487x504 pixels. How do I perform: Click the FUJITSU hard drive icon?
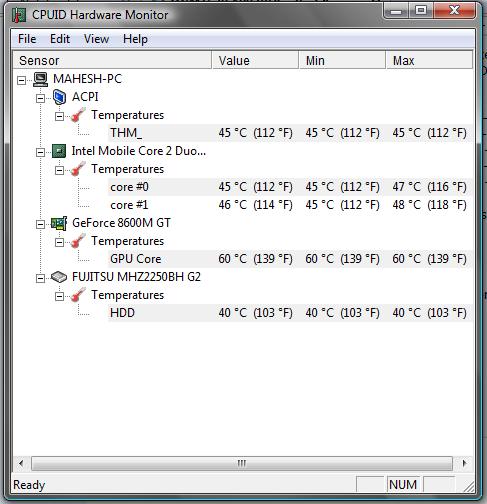pos(59,277)
